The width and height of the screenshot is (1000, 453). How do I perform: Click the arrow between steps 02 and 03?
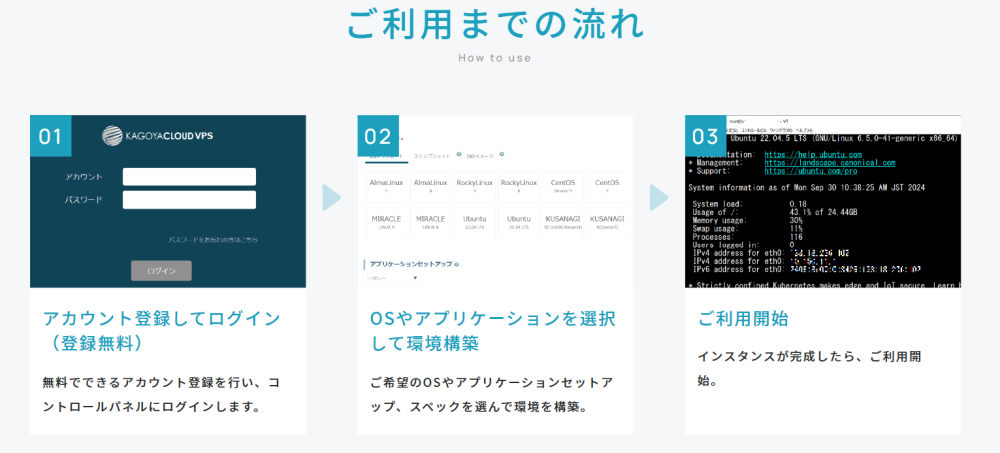coord(658,197)
